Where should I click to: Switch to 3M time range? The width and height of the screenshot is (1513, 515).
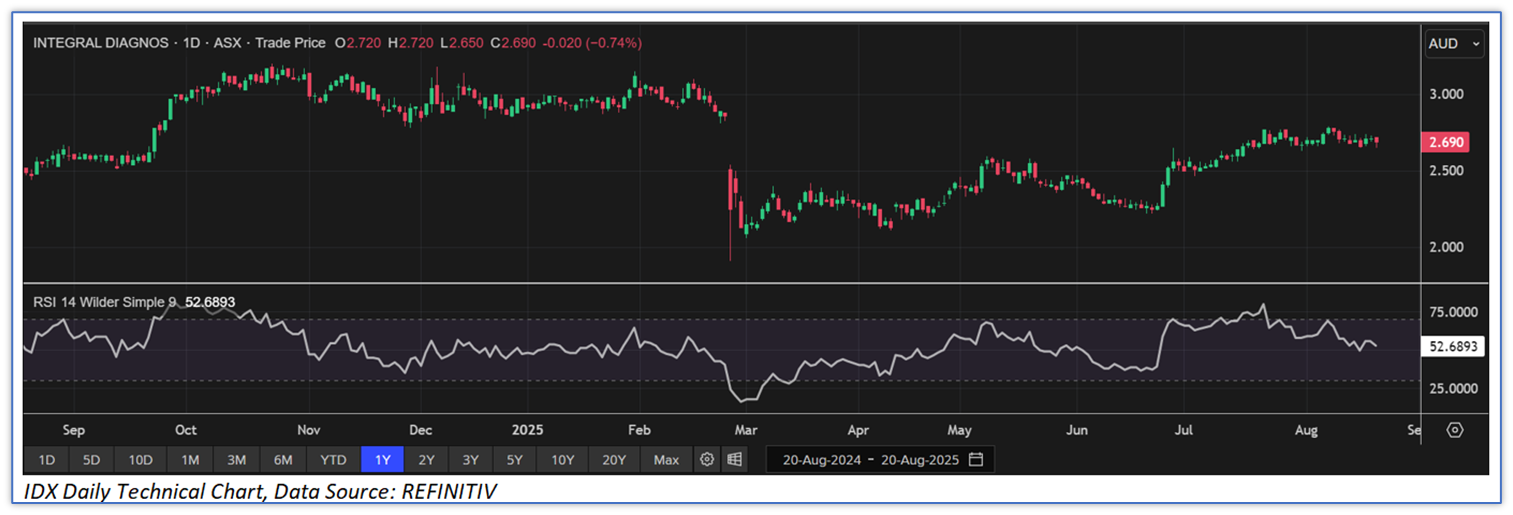click(x=236, y=460)
